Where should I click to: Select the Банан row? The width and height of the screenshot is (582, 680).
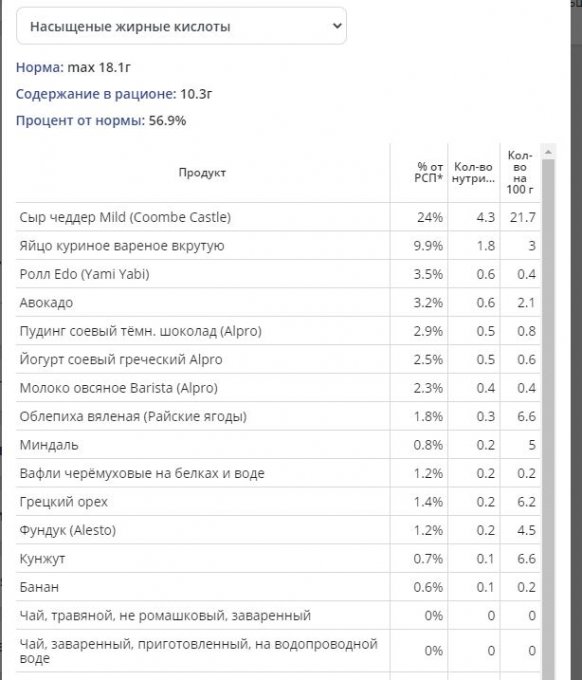[x=278, y=587]
